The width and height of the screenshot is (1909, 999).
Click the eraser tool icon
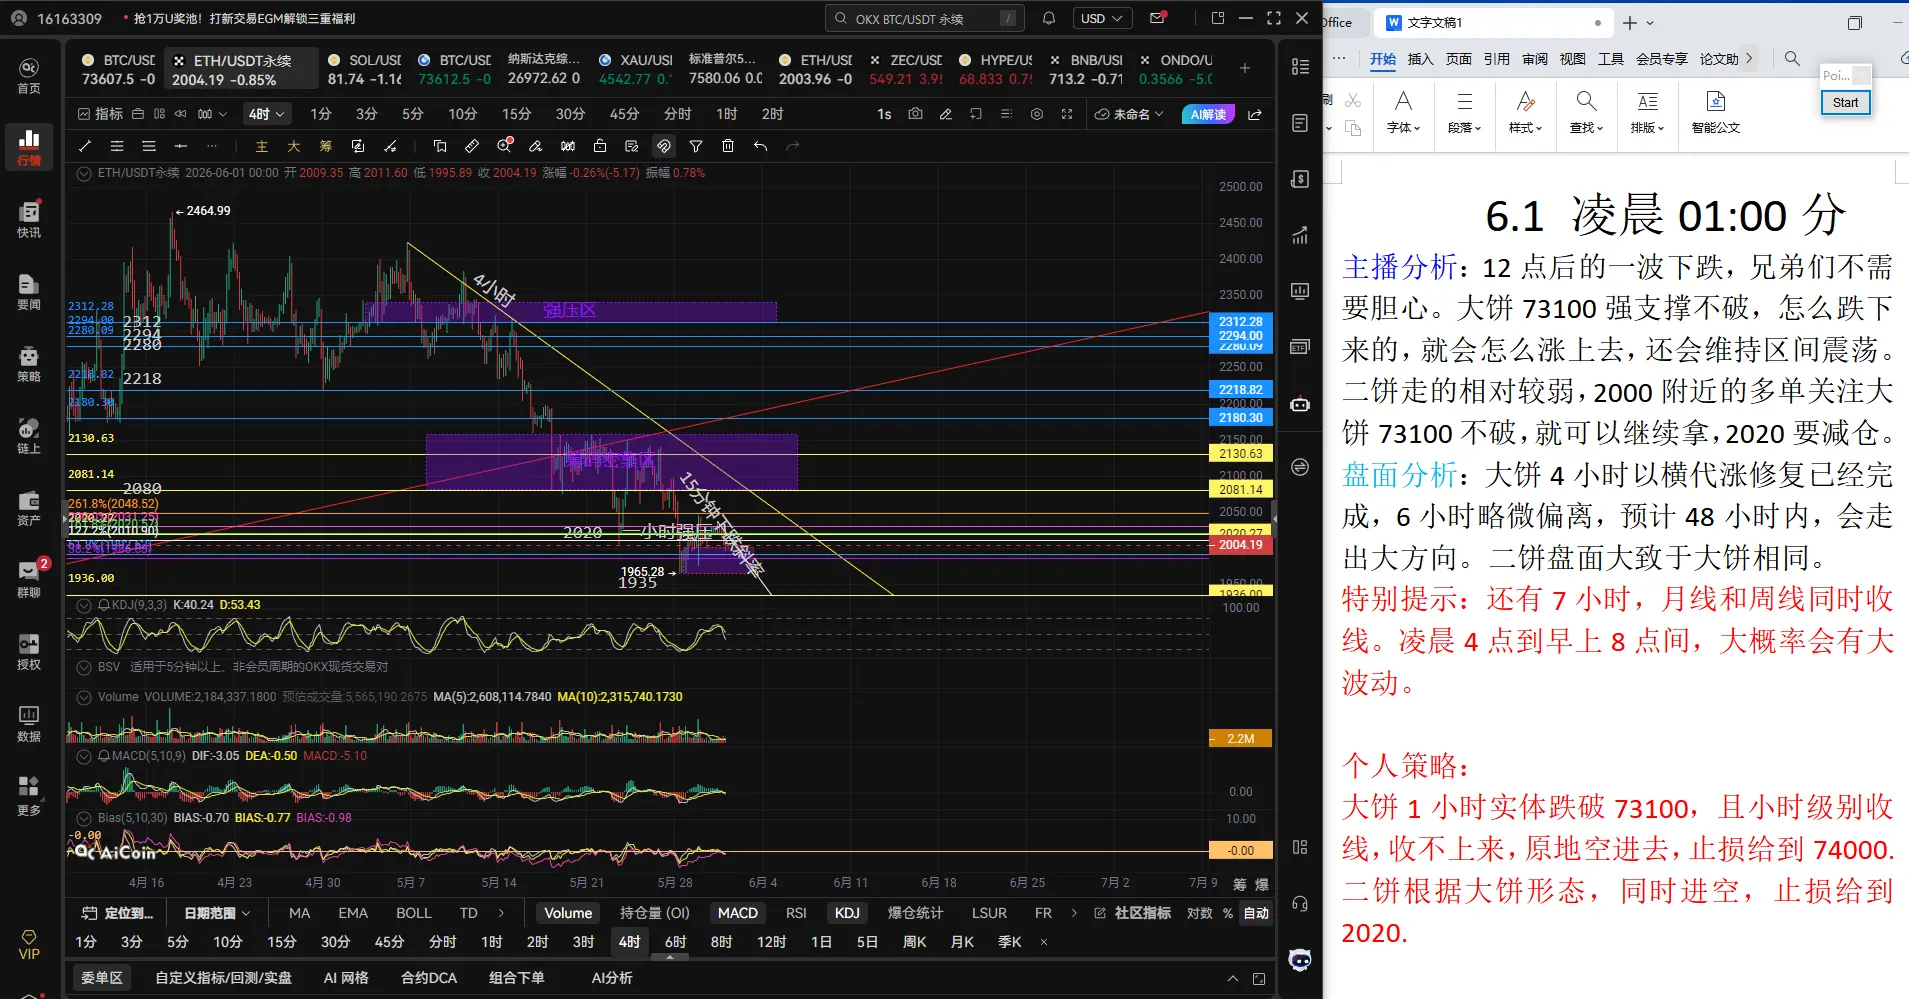[536, 146]
